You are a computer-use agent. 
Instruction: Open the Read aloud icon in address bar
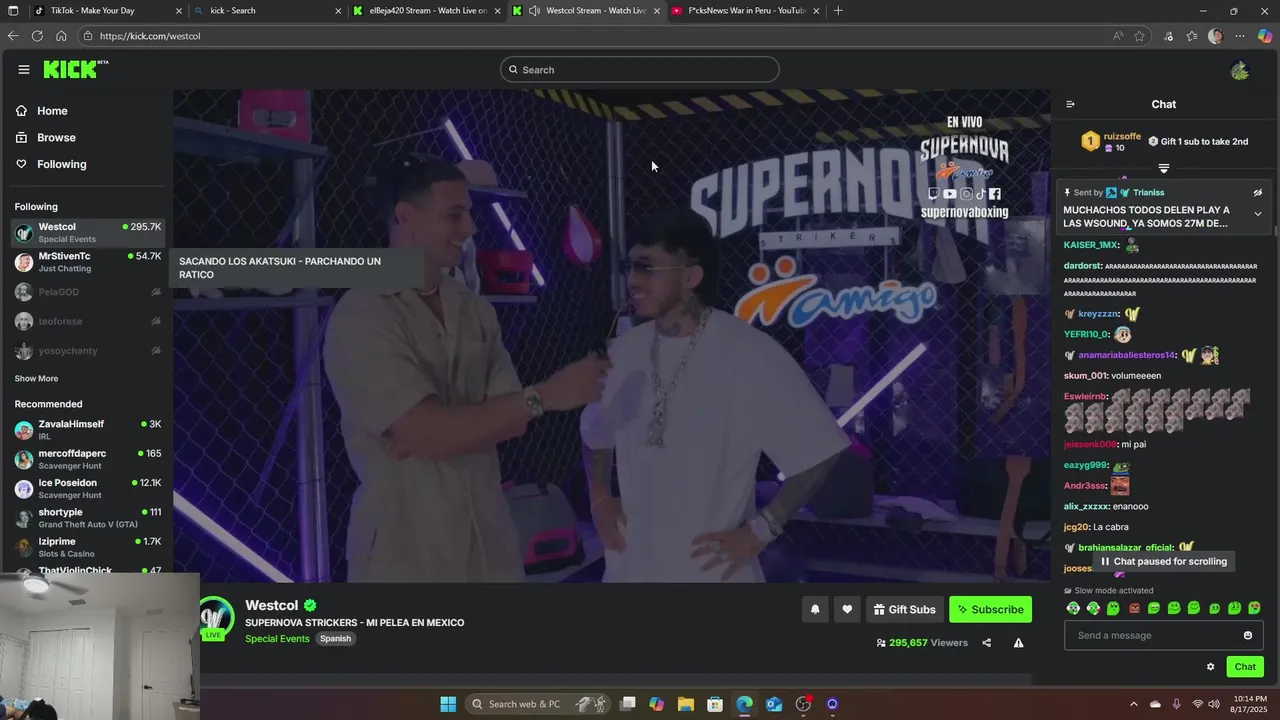click(x=1118, y=36)
